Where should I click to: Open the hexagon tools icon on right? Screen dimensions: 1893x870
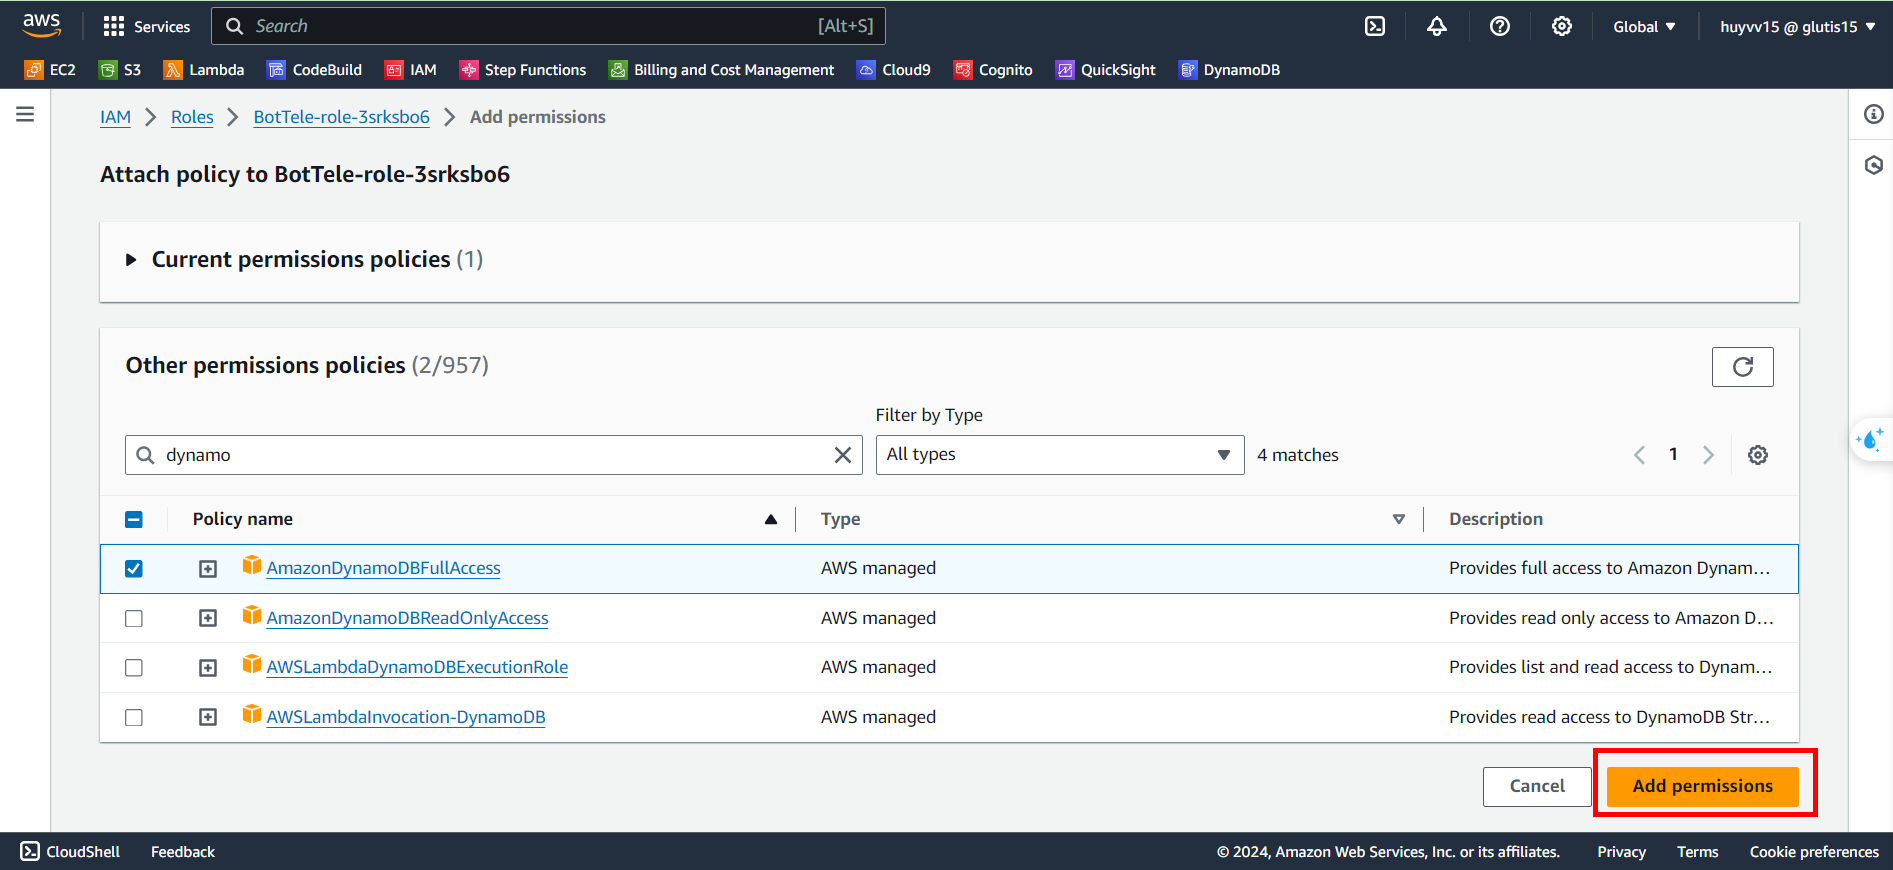pos(1873,165)
